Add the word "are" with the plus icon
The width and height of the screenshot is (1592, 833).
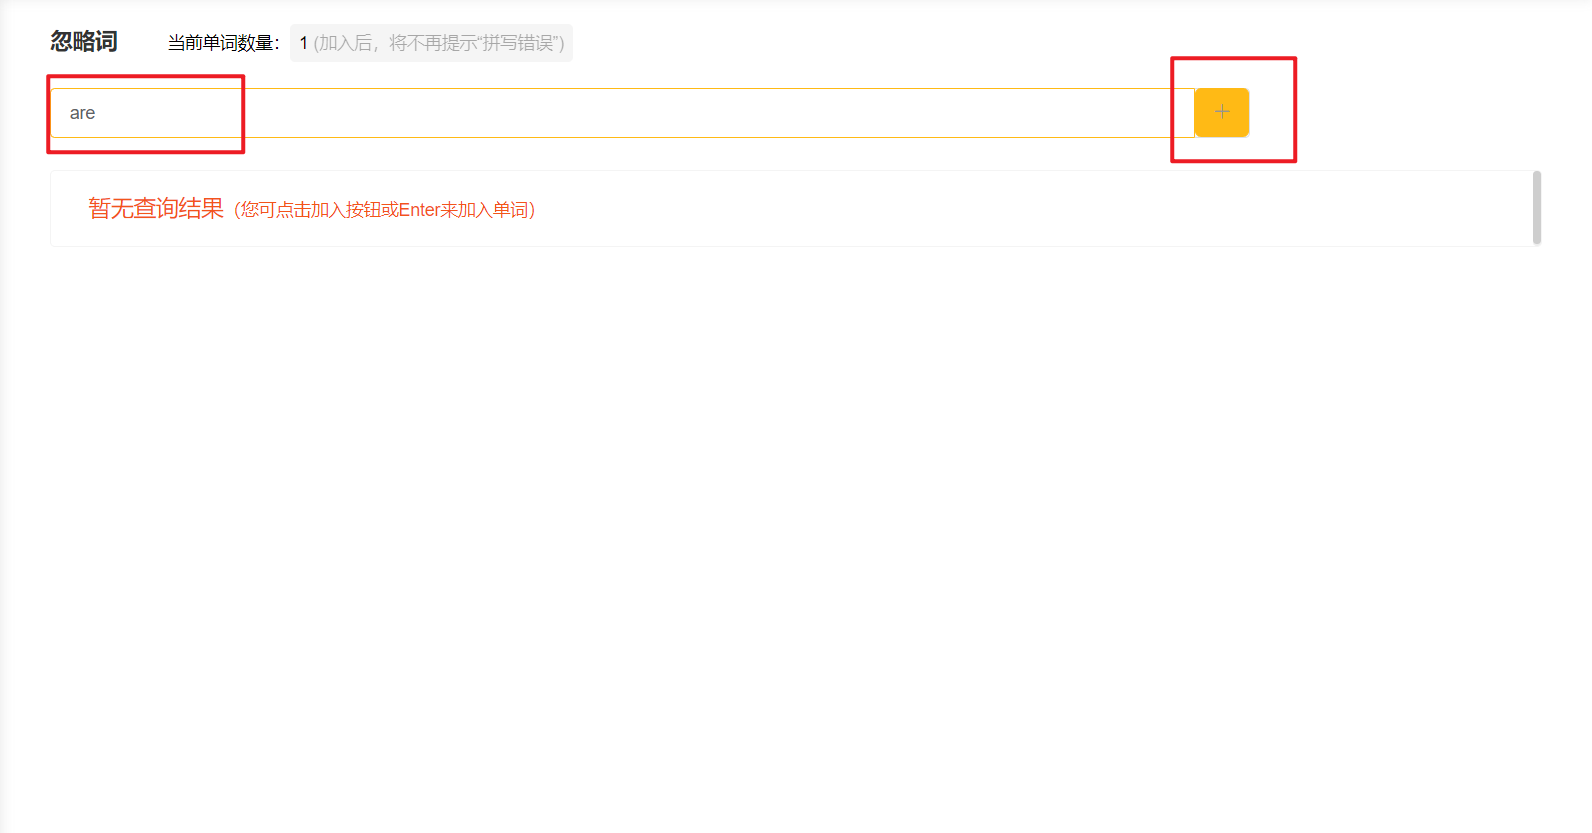pyautogui.click(x=1221, y=112)
